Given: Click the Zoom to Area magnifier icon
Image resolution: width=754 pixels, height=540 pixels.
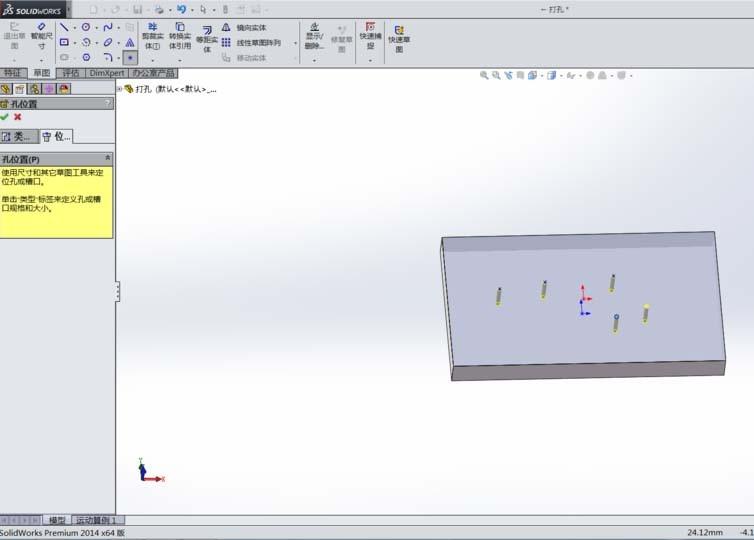Looking at the screenshot, I should (x=496, y=75).
